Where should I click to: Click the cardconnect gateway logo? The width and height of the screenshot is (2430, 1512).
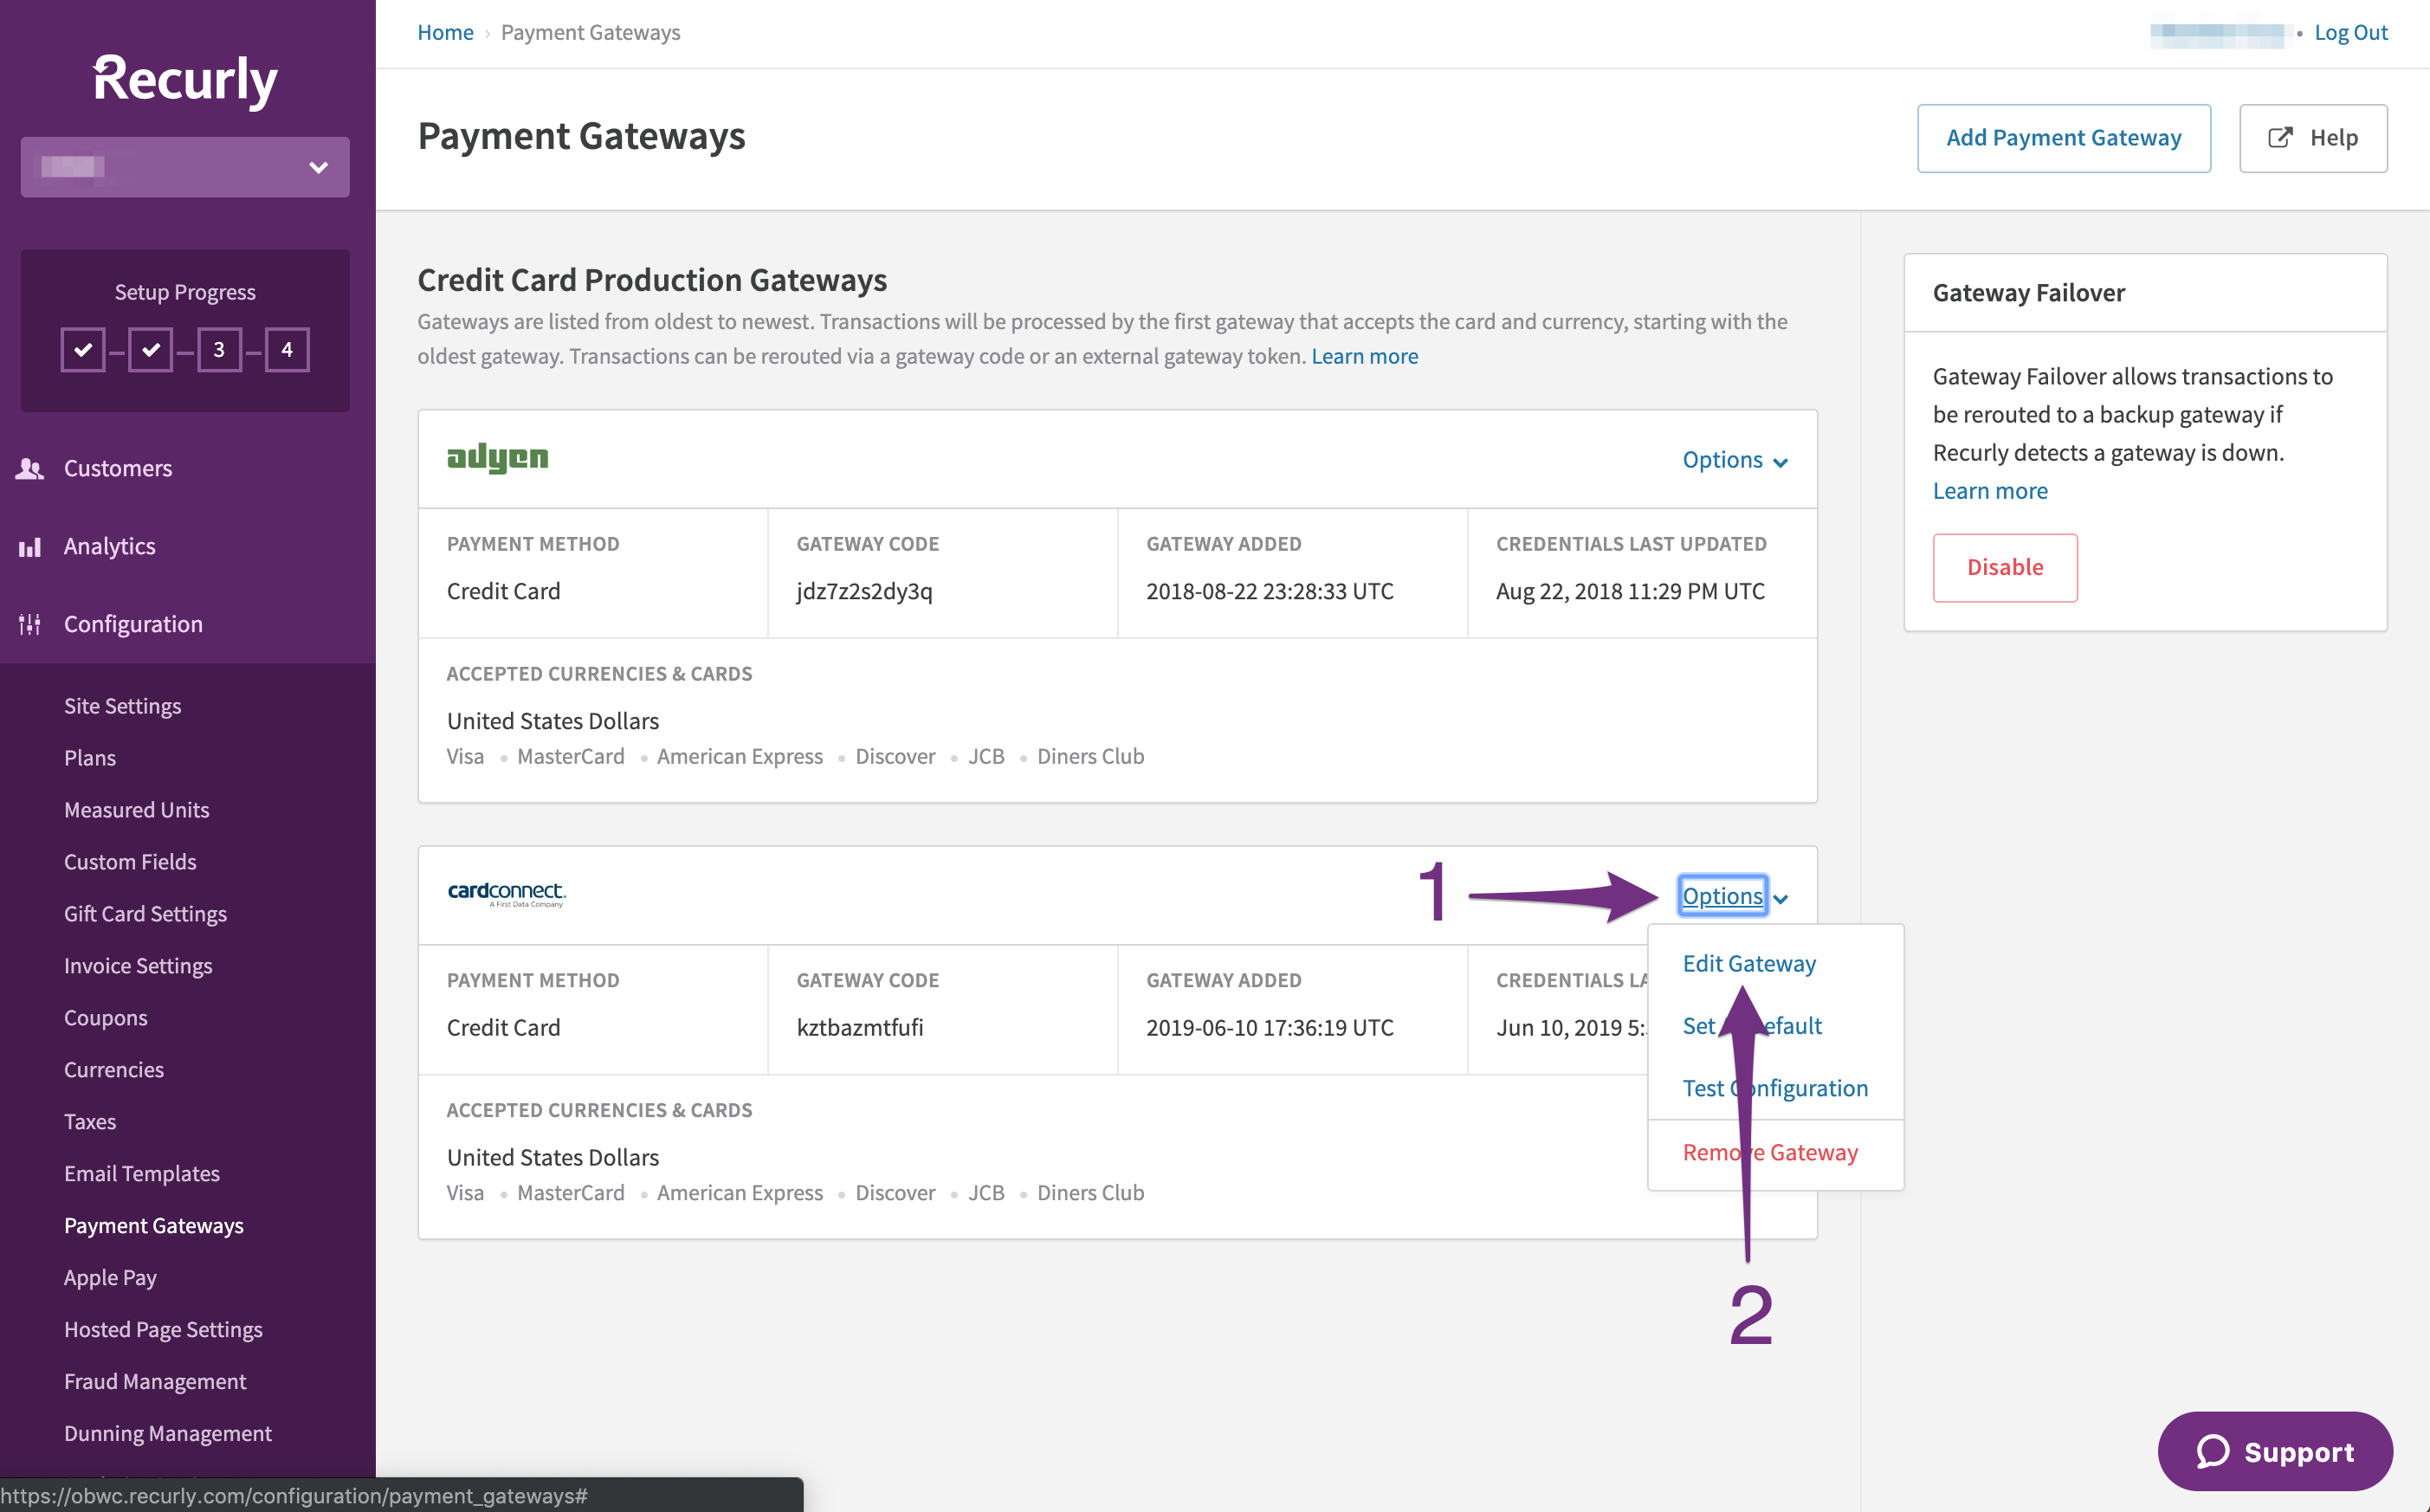coord(506,894)
